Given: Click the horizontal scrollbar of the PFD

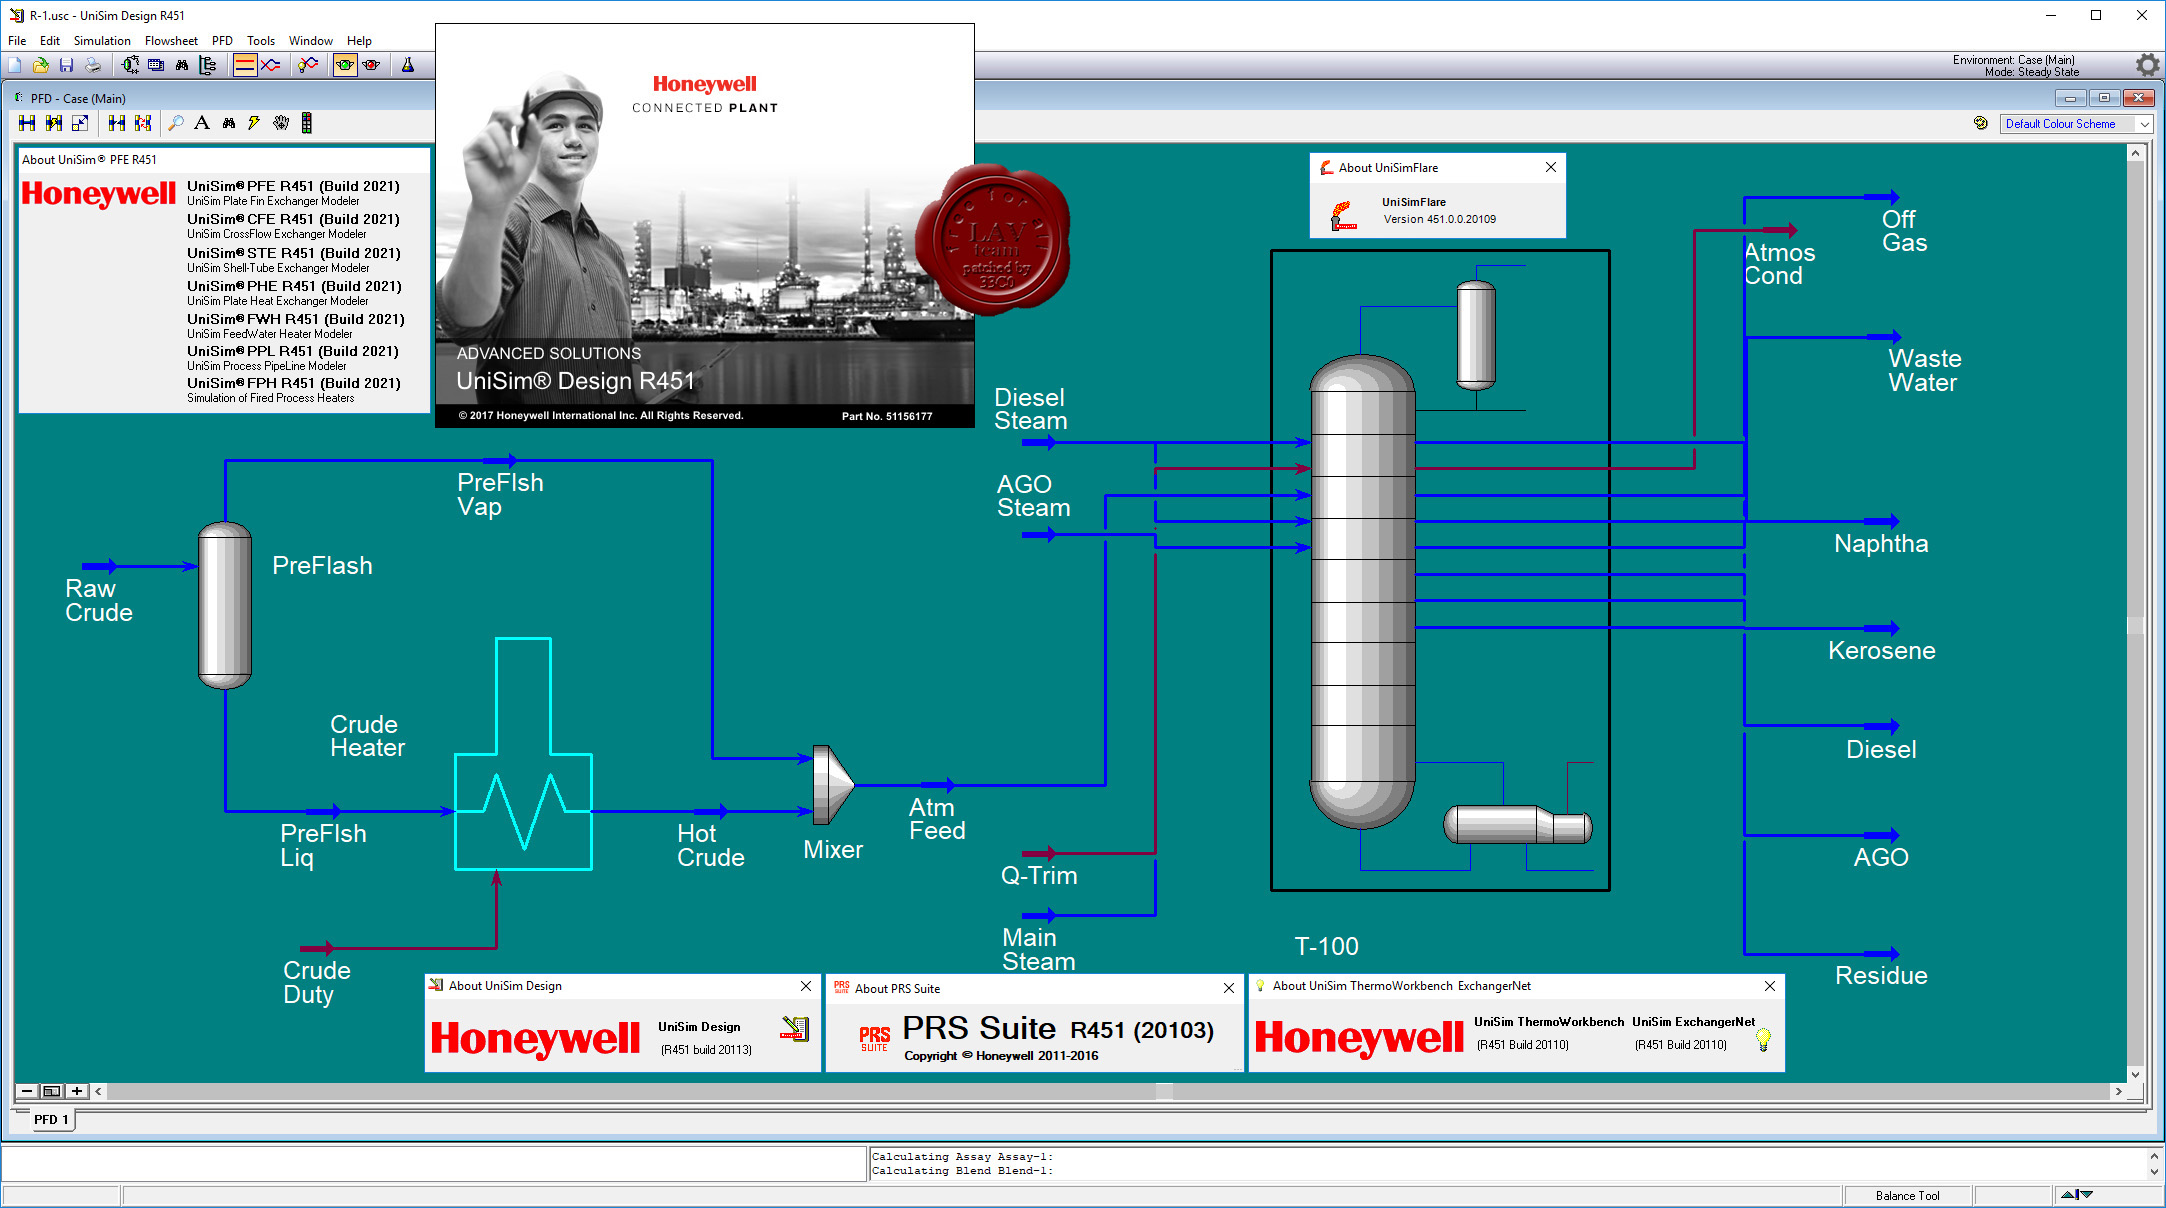Looking at the screenshot, I should (x=1108, y=1091).
